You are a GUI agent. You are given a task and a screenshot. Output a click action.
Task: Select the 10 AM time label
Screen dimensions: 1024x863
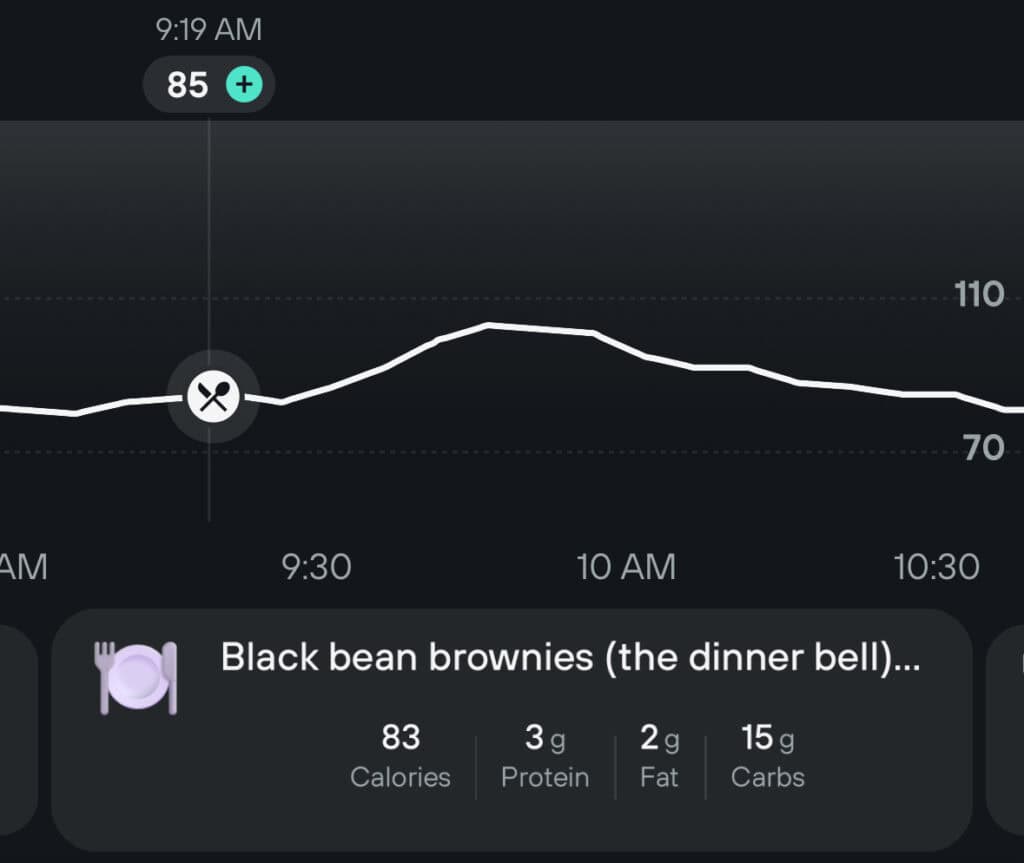(627, 566)
